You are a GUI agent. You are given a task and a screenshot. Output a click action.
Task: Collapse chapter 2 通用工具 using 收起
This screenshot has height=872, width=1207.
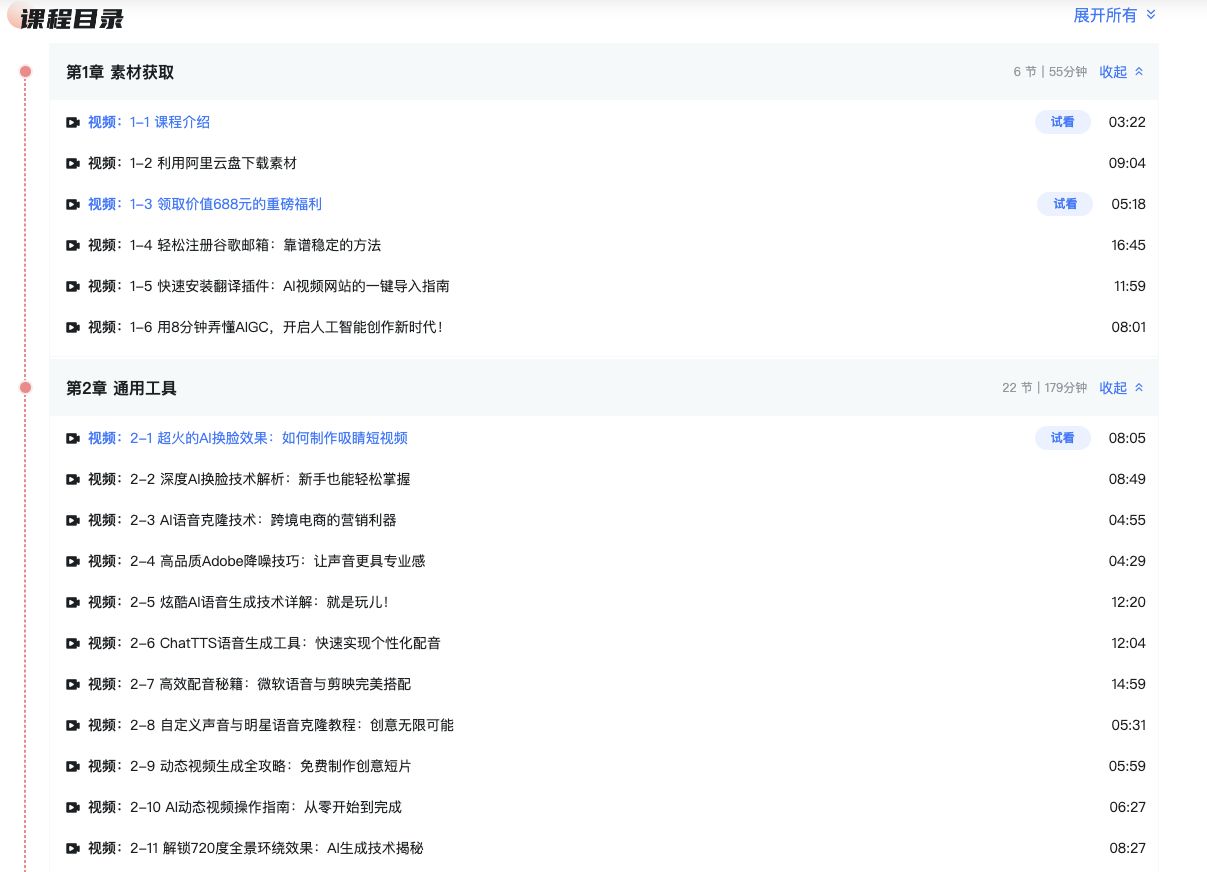click(1121, 388)
